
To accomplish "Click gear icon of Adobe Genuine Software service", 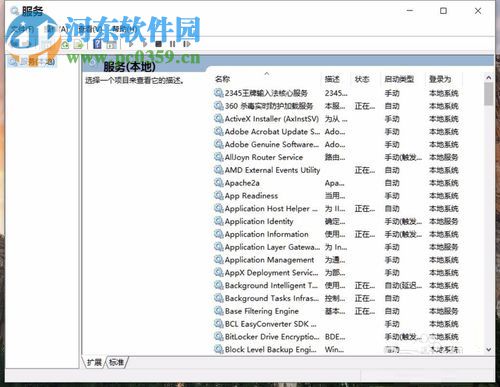I will (x=219, y=144).
